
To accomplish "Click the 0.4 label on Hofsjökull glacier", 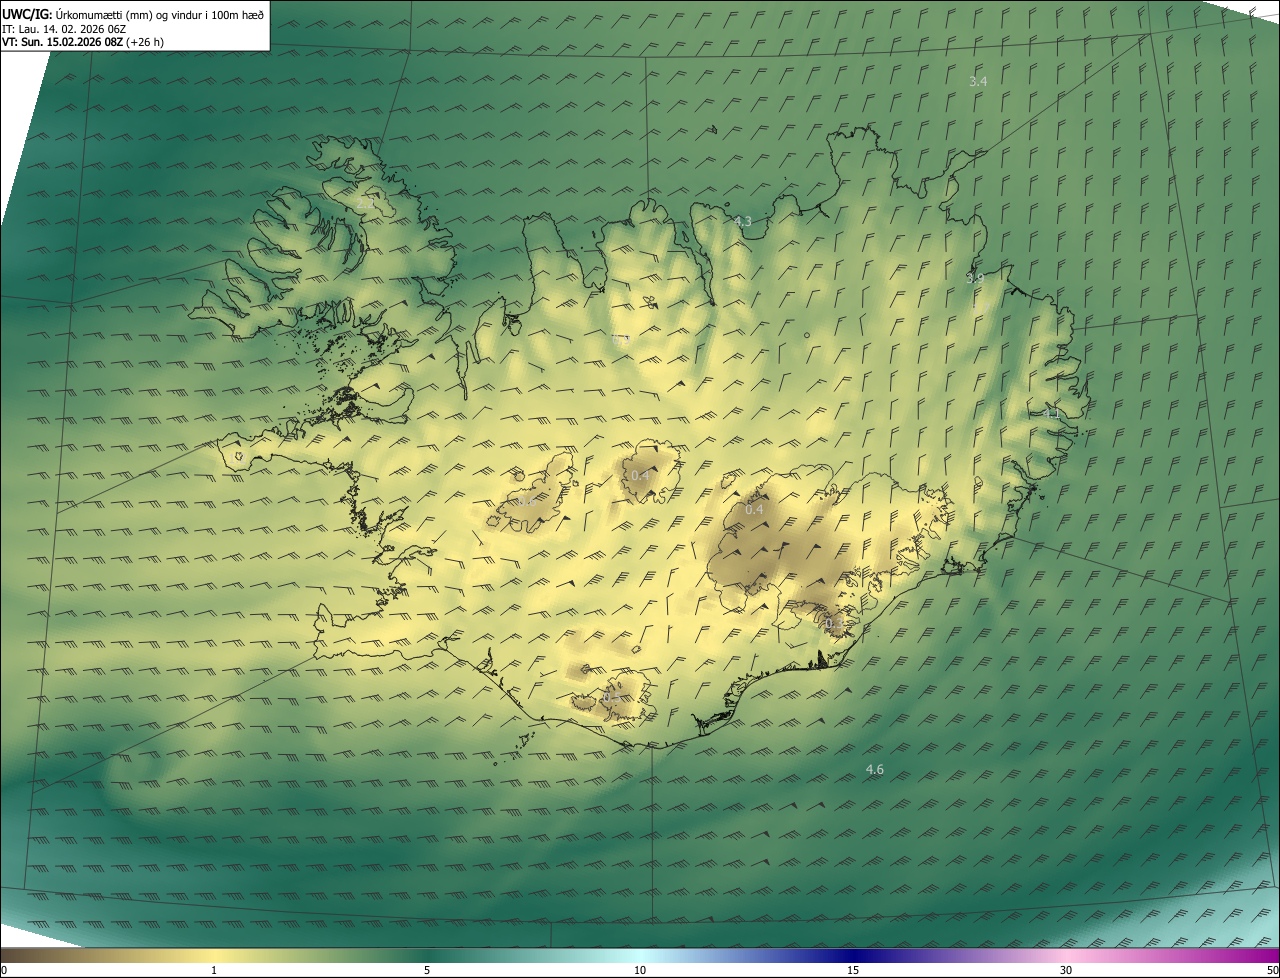I will 640,475.
